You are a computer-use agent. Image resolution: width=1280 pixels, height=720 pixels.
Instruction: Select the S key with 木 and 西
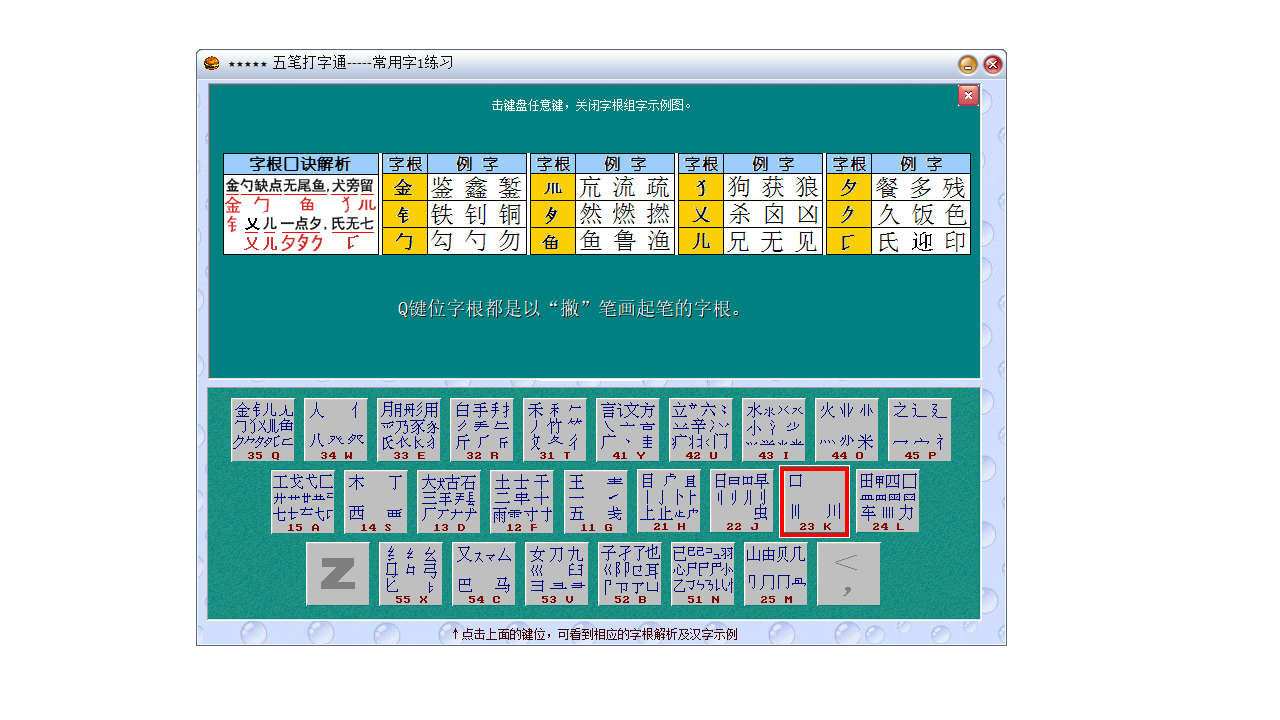[x=375, y=500]
